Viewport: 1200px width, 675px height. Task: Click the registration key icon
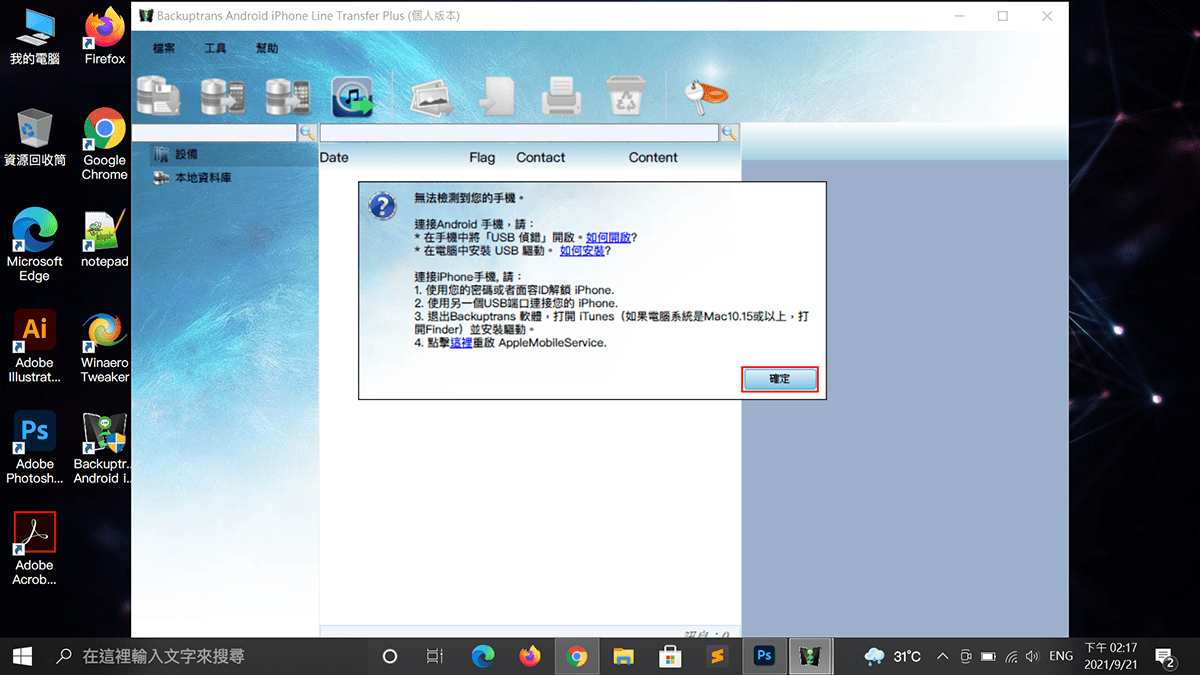(x=706, y=94)
